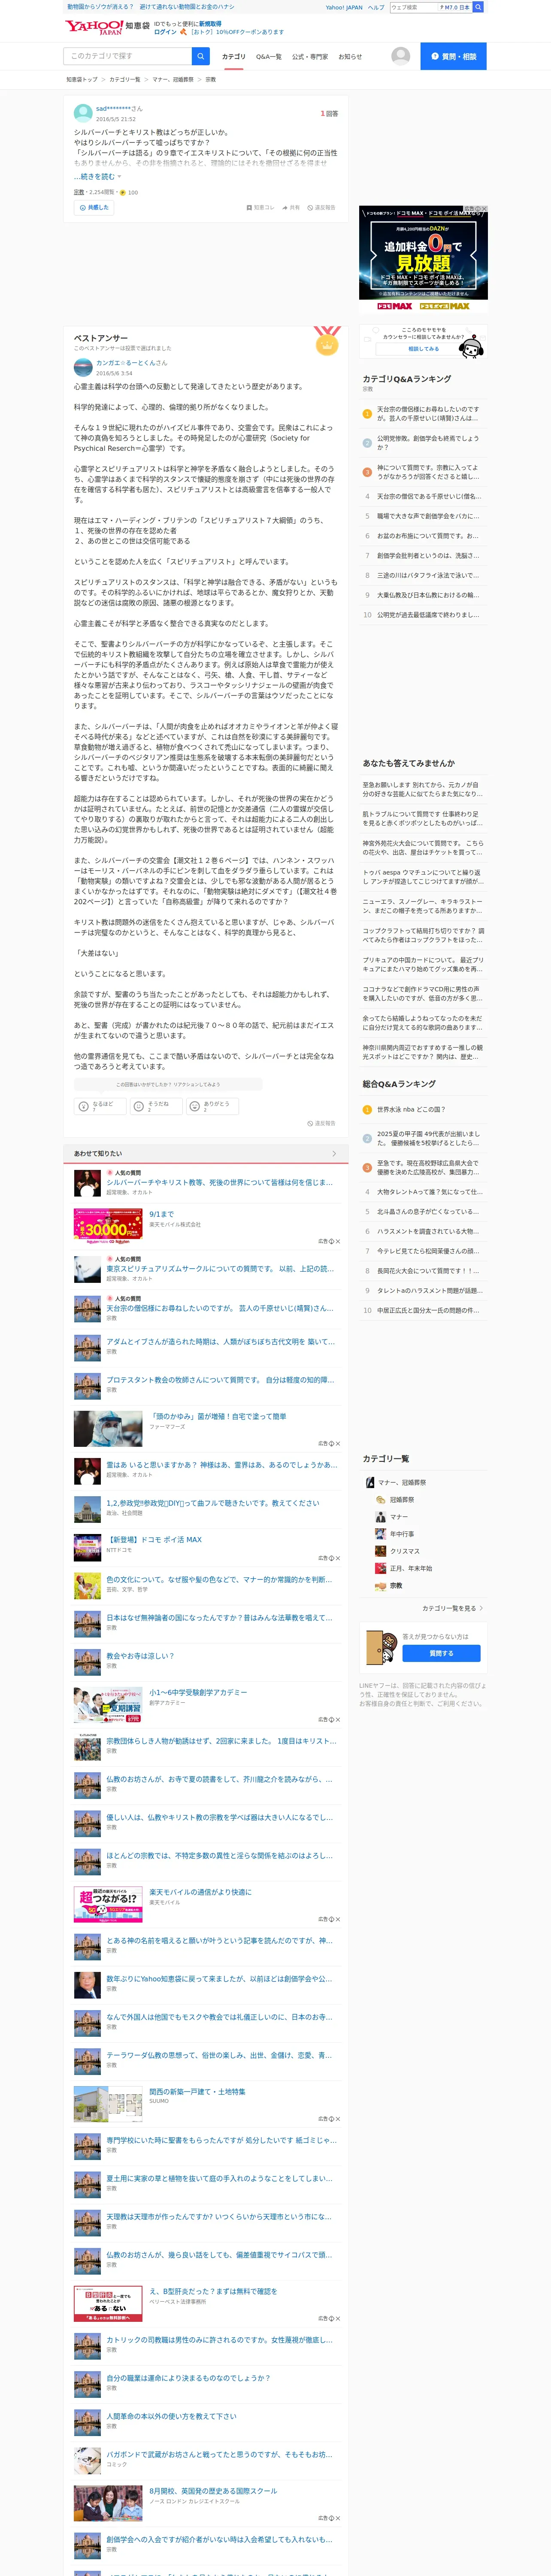Open ranking item 世界水泳 nba どこの国?
Image resolution: width=551 pixels, height=2576 pixels.
click(411, 1110)
